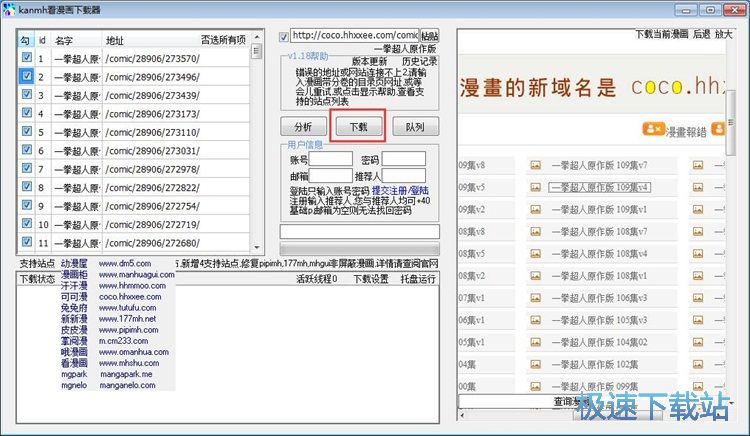The image size is (750, 436).
Task: Click the 提交注册/登陆 link
Action: [400, 190]
